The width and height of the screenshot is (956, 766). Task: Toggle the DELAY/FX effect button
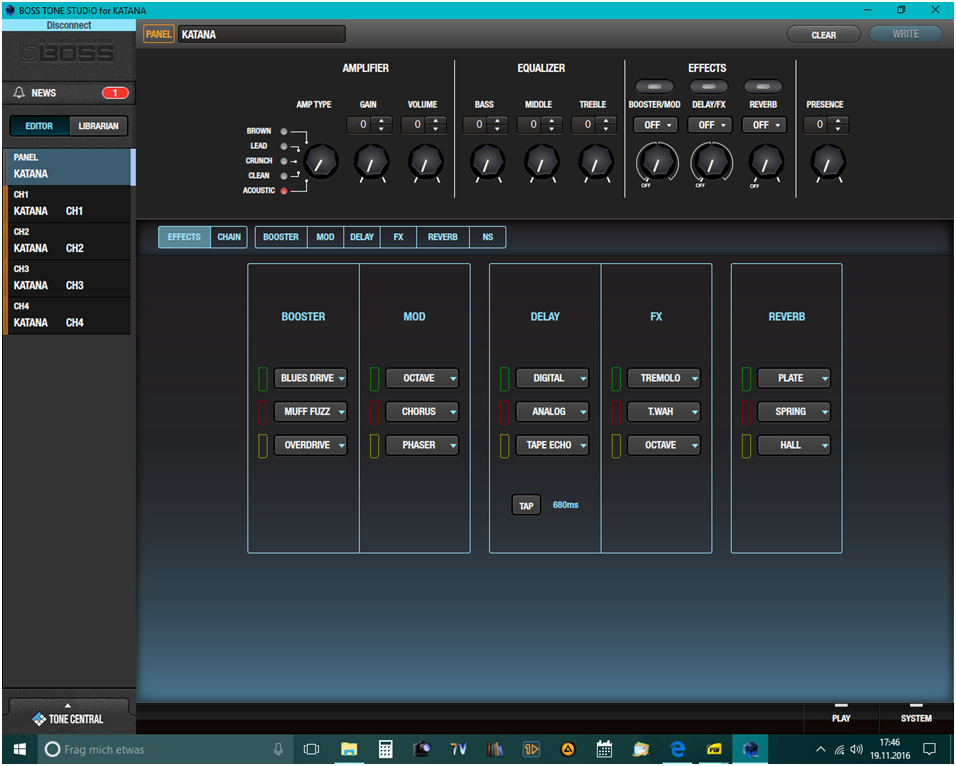pyautogui.click(x=708, y=87)
